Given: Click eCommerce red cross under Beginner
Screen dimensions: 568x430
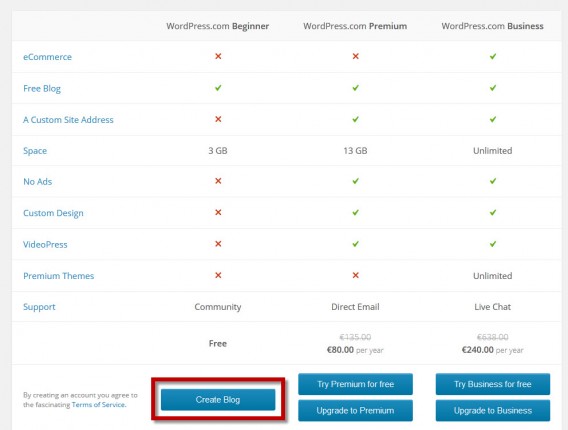Looking at the screenshot, I should 218,56.
